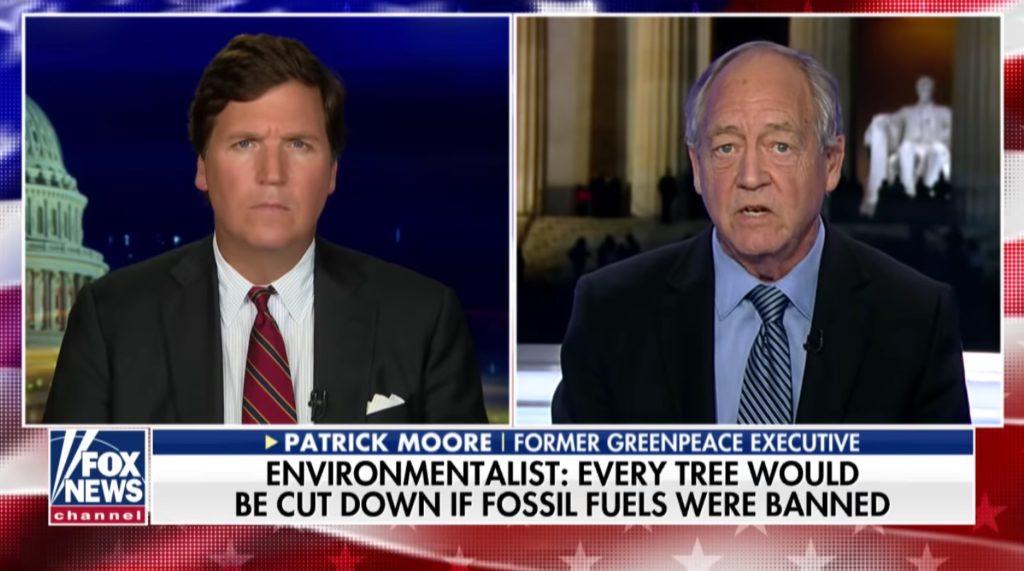This screenshot has width=1024, height=571.
Task: Select the Patrick Moore name caption
Action: [388, 442]
